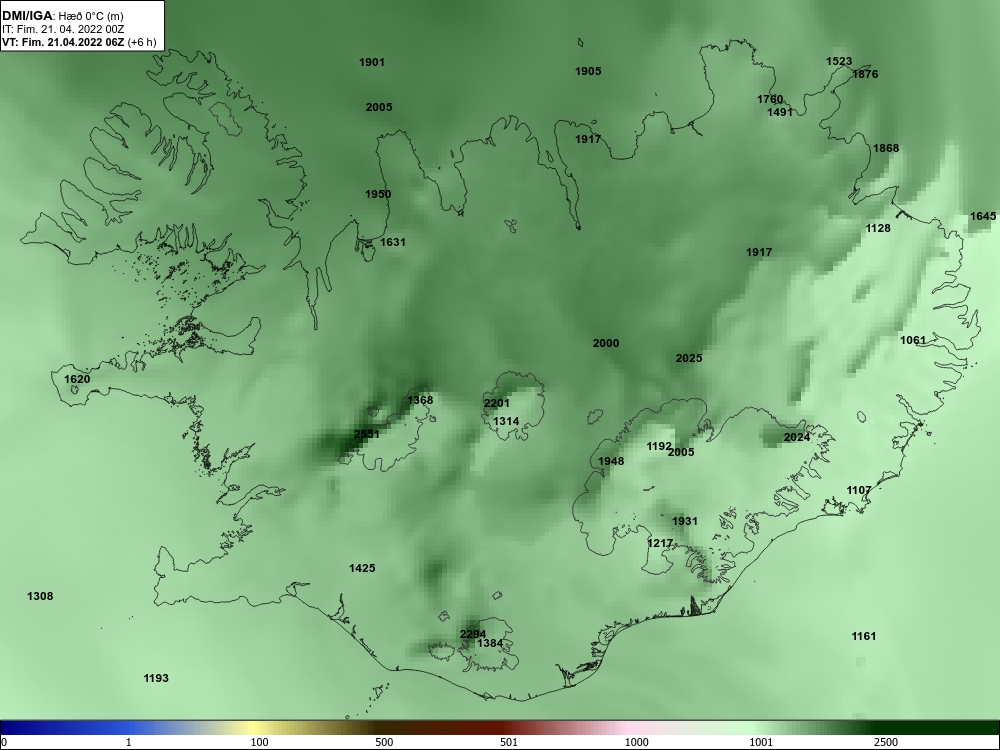Viewport: 1000px width, 750px height.
Task: Click the value 1128 on the map
Action: coord(878,228)
